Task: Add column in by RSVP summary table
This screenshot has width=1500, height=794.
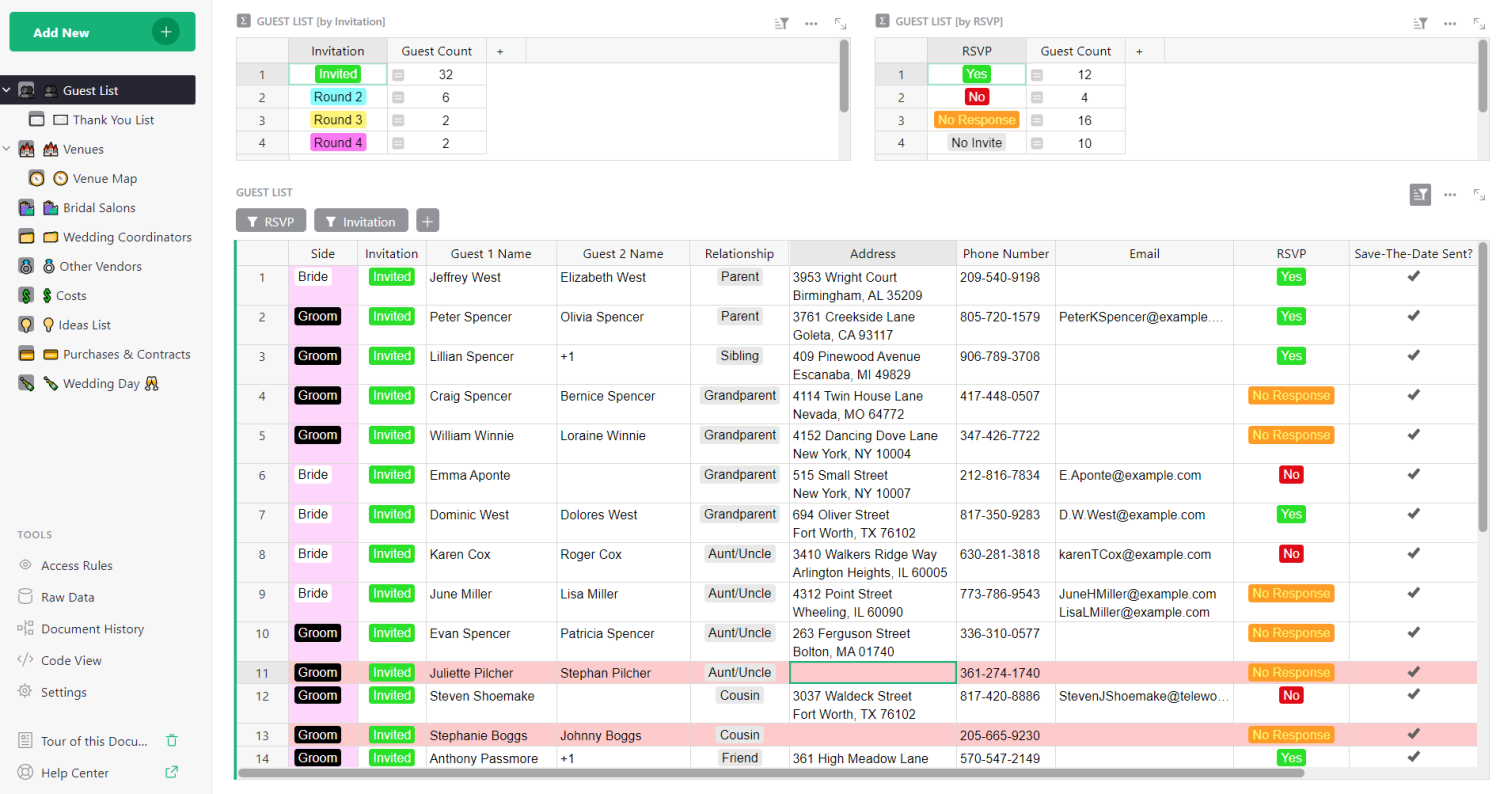Action: point(1138,51)
